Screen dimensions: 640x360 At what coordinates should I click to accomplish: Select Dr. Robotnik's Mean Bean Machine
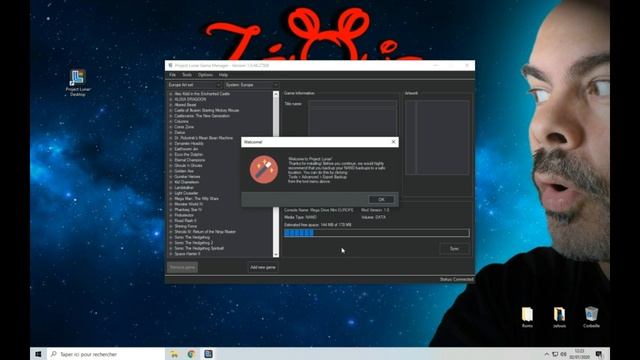pyautogui.click(x=203, y=138)
